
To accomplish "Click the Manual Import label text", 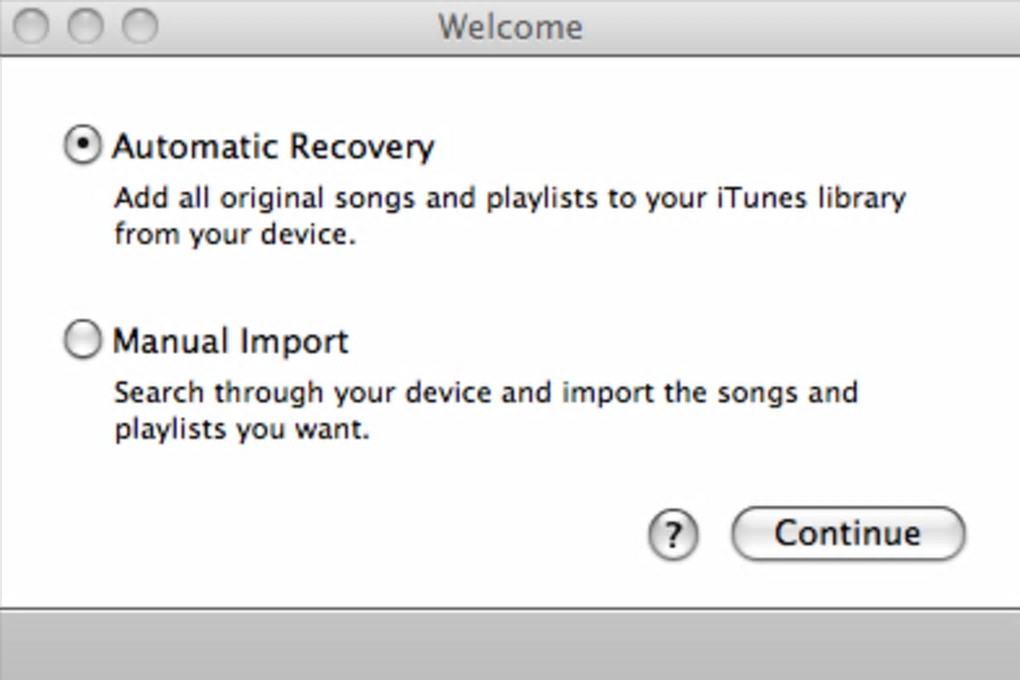I will pyautogui.click(x=230, y=341).
